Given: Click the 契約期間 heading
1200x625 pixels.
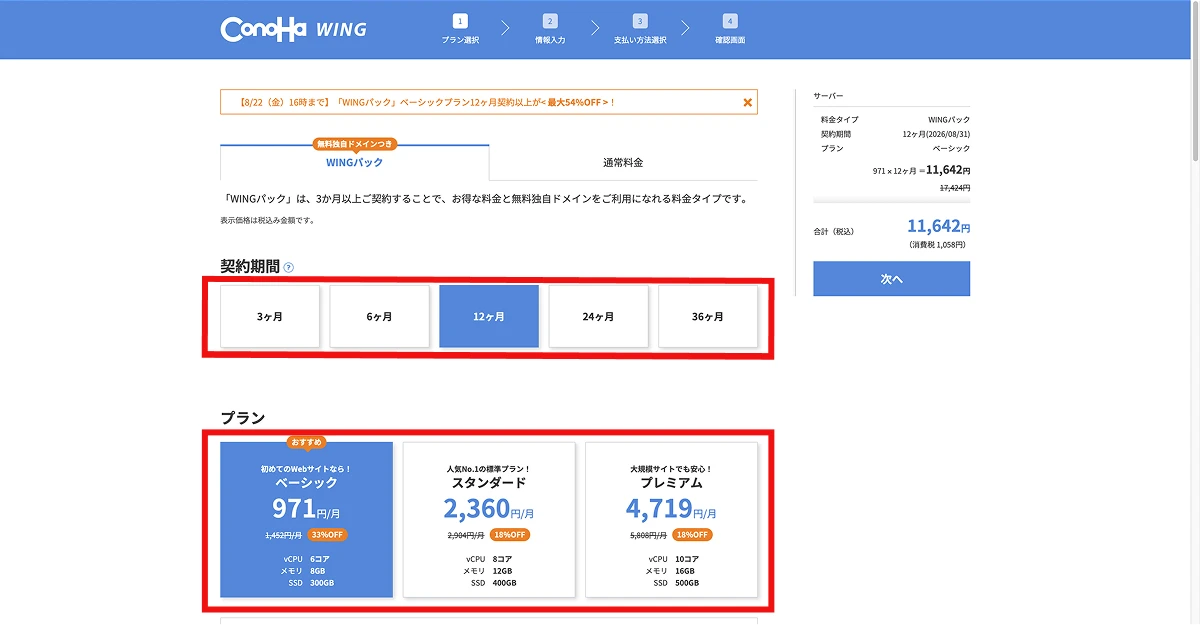Looking at the screenshot, I should point(250,267).
